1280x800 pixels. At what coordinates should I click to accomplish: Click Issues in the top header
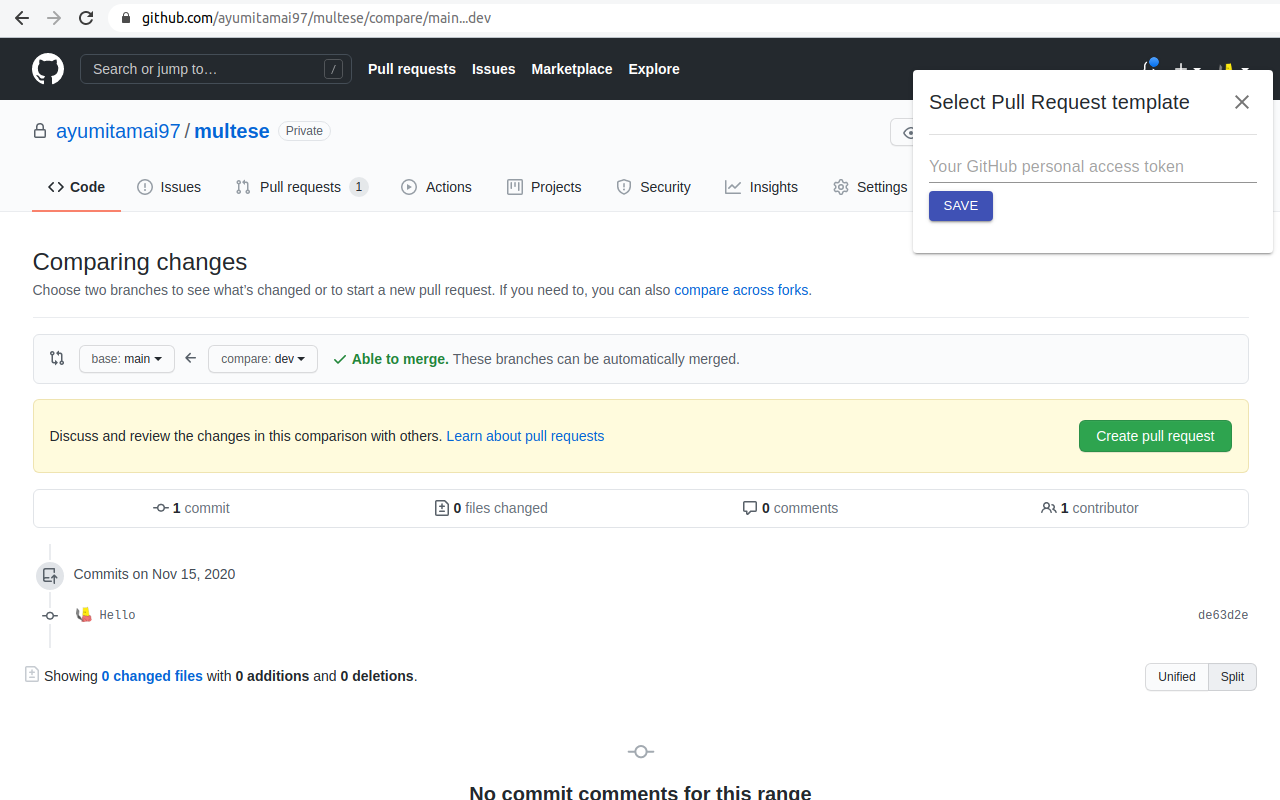[494, 69]
